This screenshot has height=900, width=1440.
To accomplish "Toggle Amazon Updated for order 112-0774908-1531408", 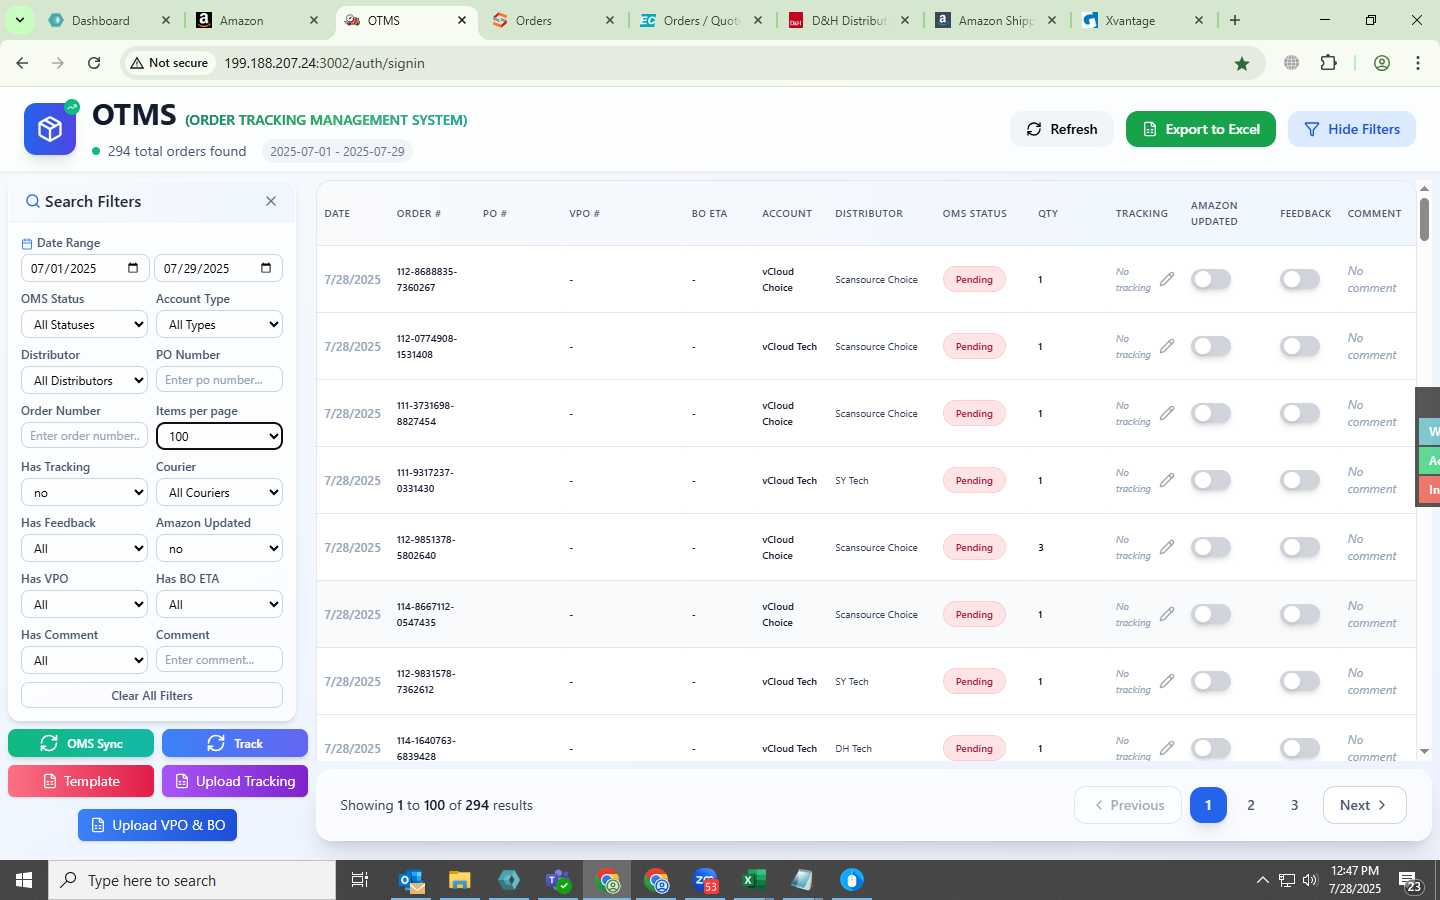I will (1211, 346).
